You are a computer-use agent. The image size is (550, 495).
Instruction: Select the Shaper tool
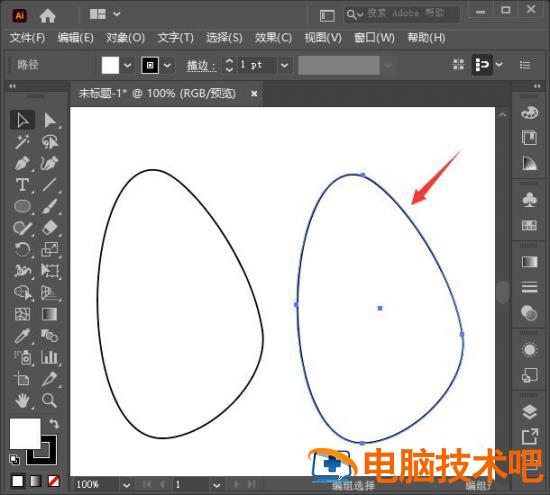(22, 228)
